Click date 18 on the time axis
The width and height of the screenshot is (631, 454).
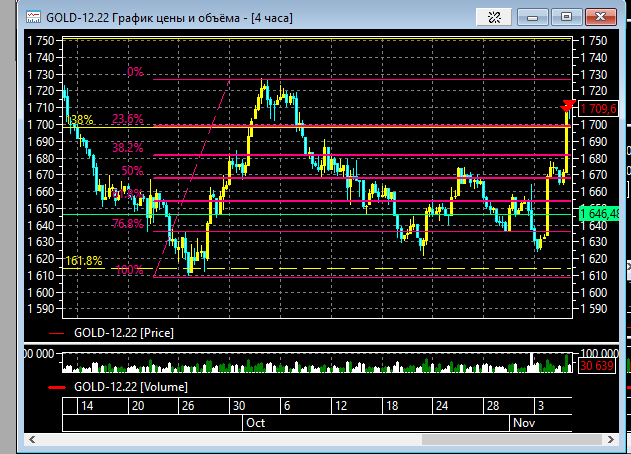click(x=392, y=406)
